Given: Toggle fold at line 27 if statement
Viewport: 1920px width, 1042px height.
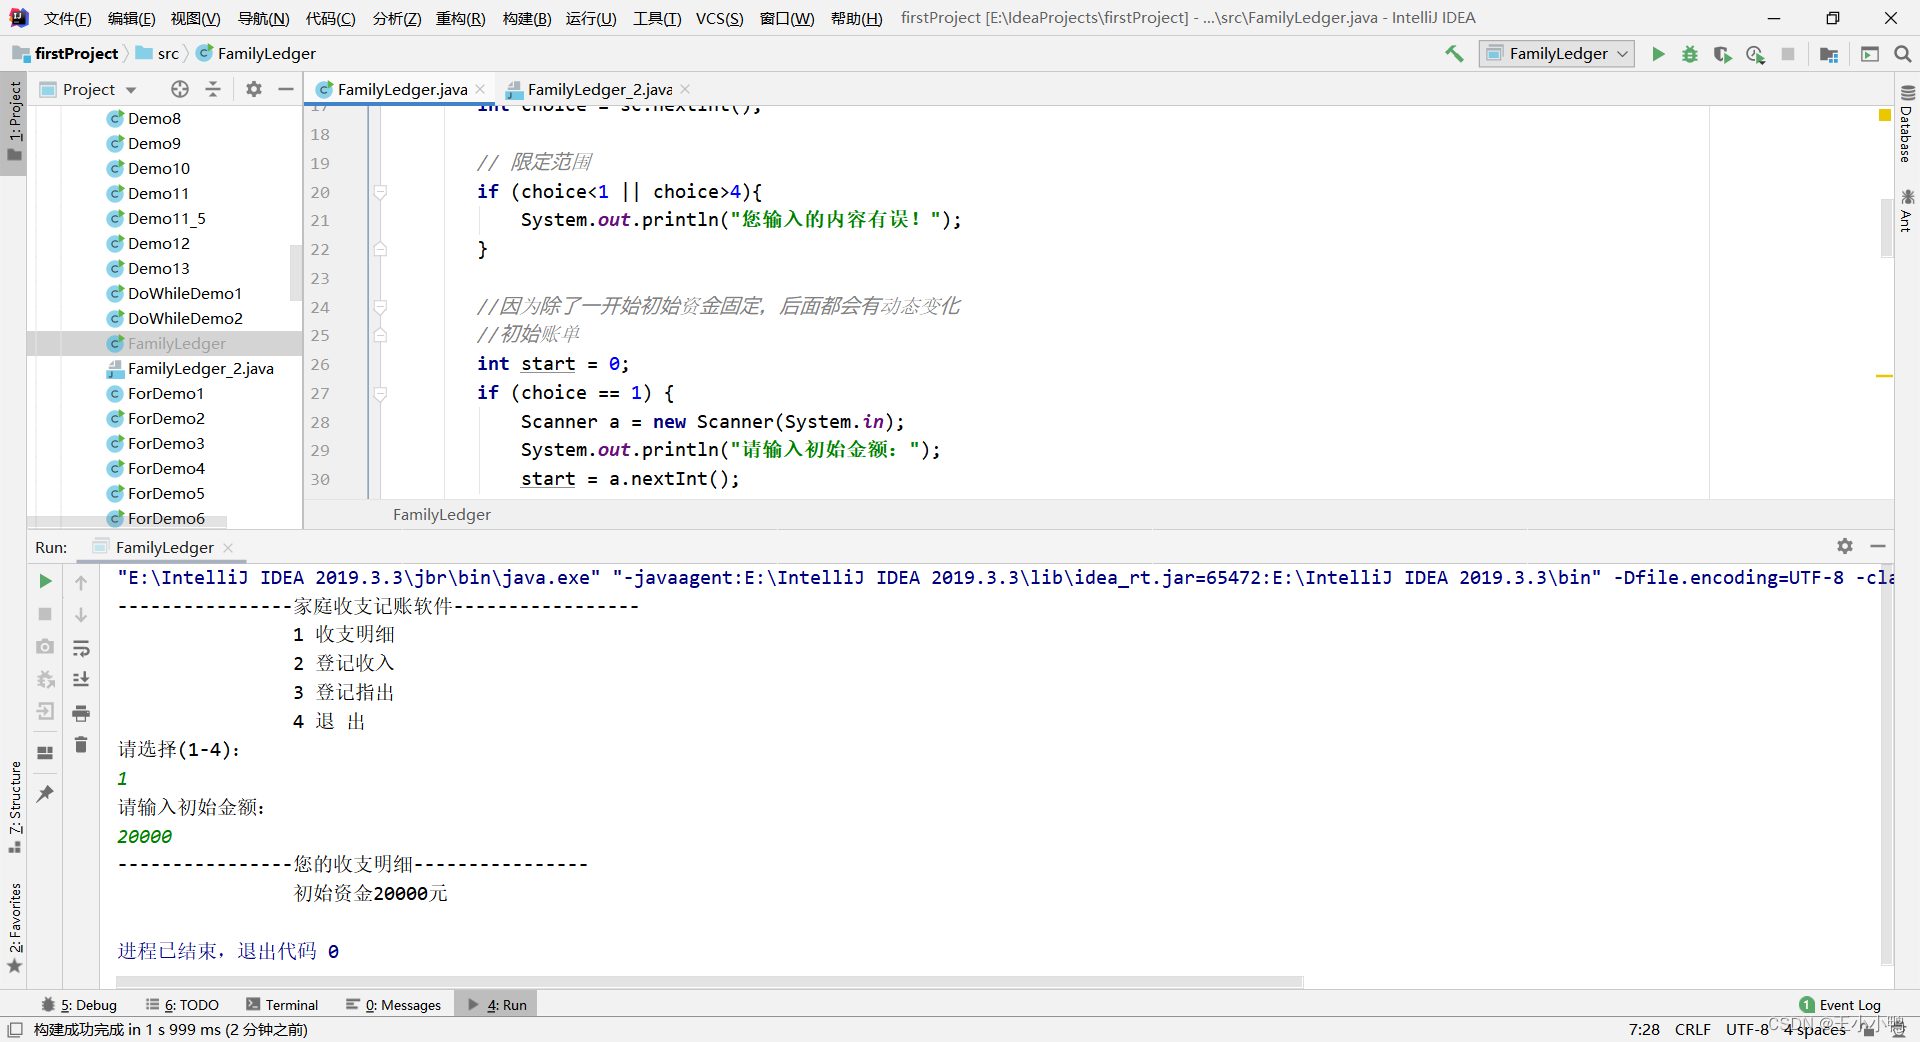Looking at the screenshot, I should [380, 393].
